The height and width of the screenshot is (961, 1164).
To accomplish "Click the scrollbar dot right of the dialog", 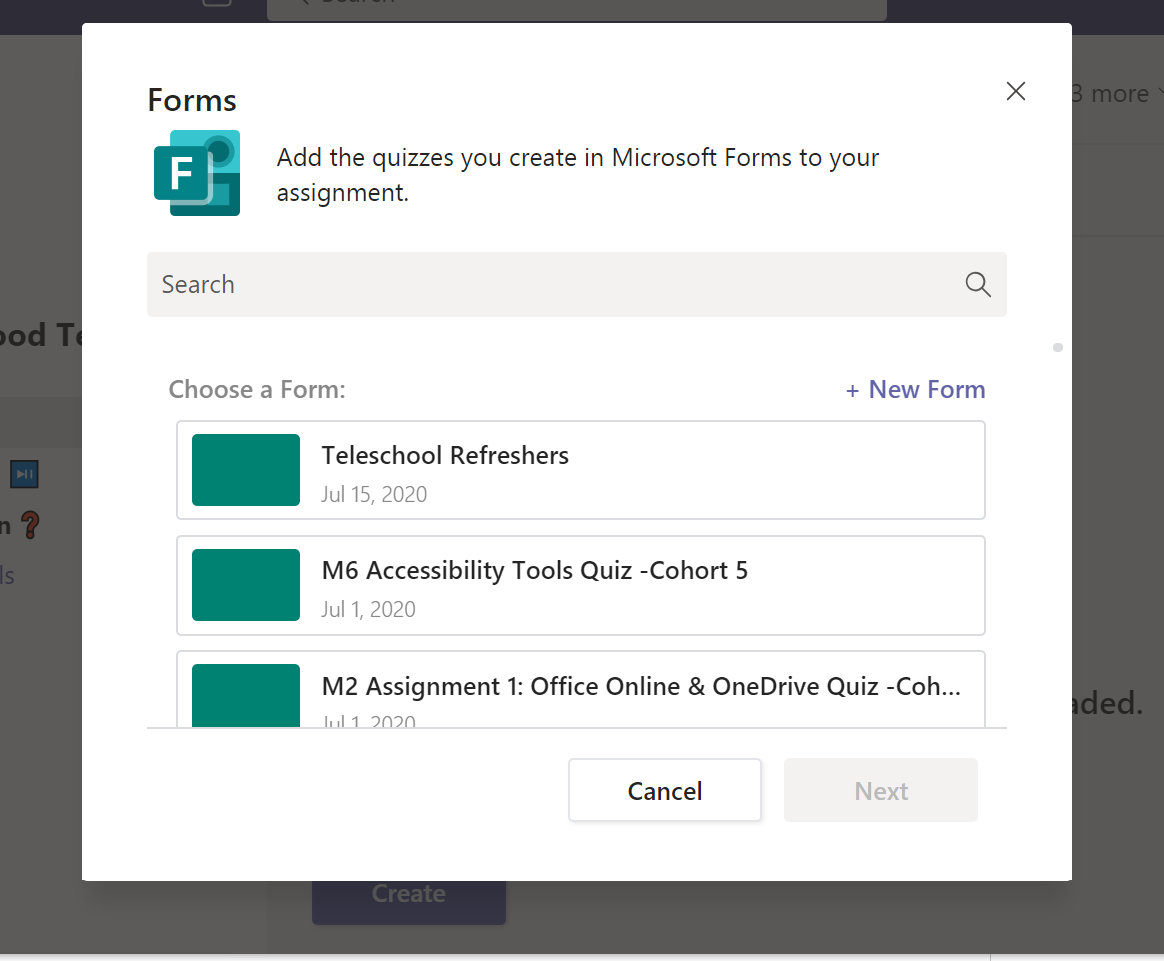I will (x=1058, y=348).
